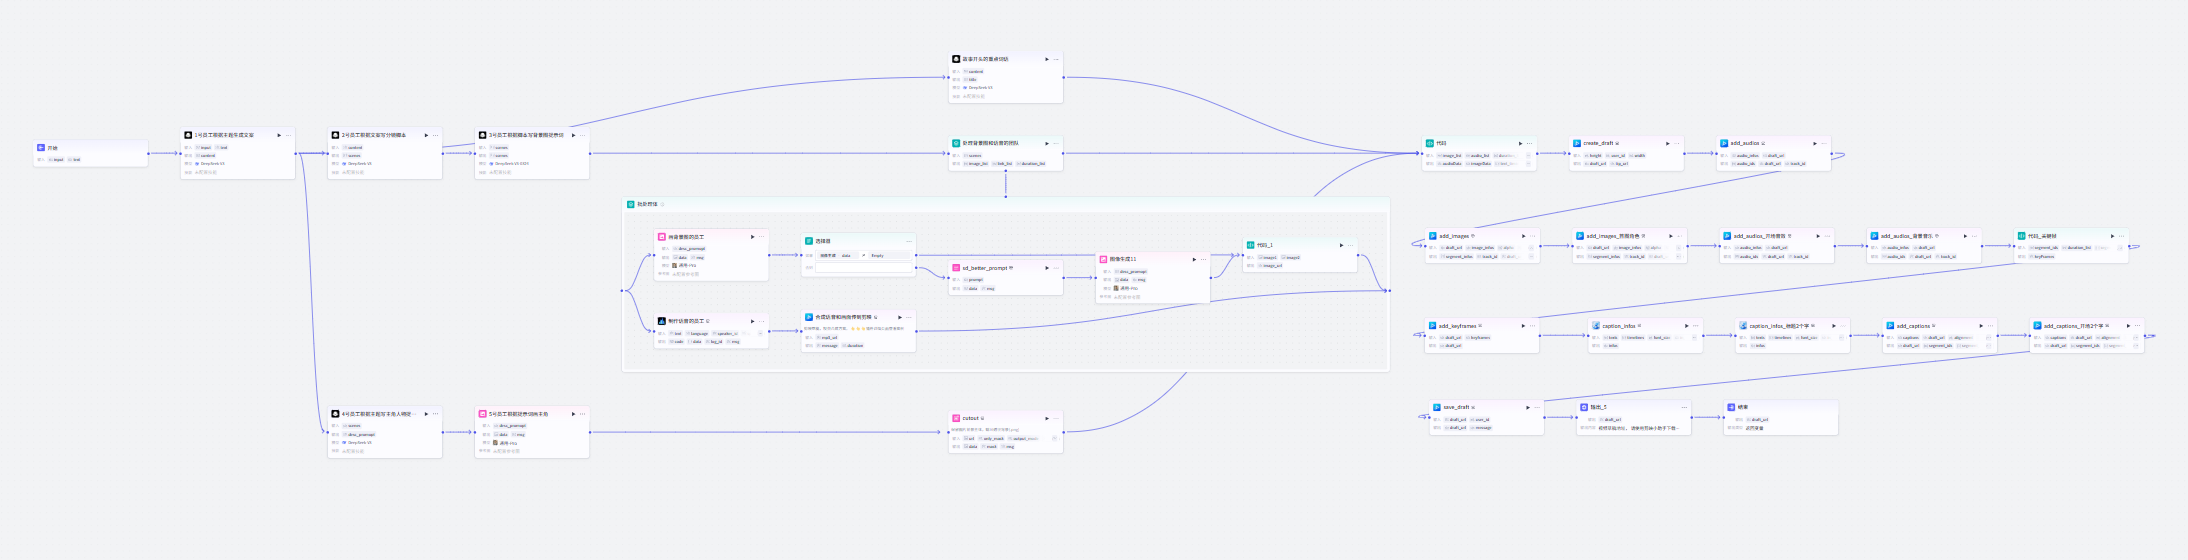2188x560 pixels.
Task: Click the cutout node pink icon
Action: [x=956, y=418]
